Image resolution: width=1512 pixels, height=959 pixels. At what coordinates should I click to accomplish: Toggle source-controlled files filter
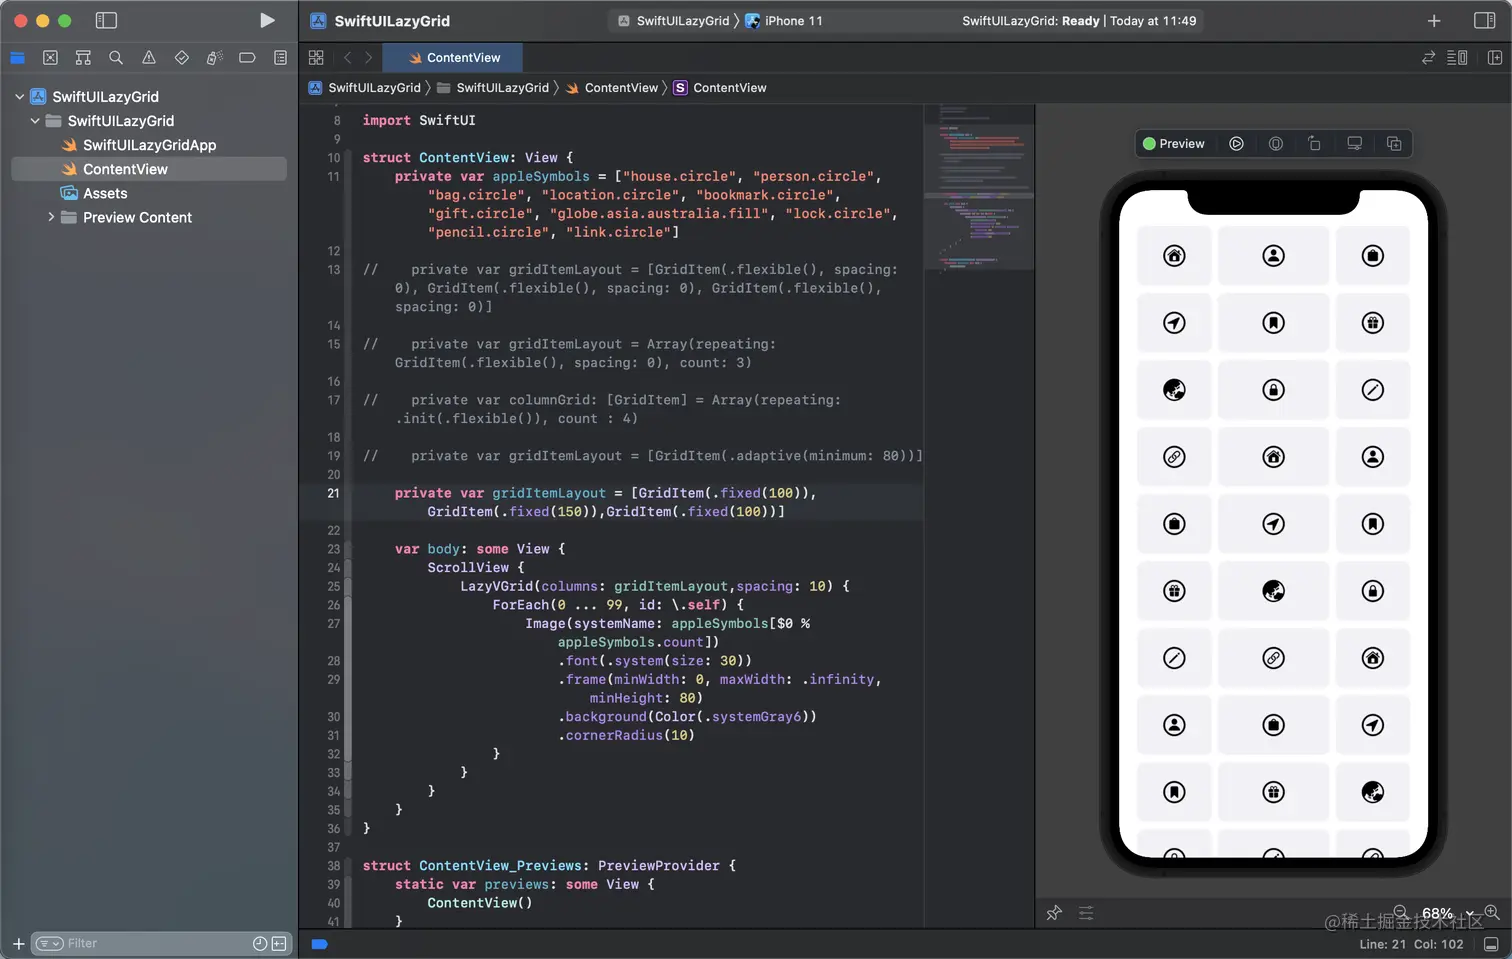[279, 943]
